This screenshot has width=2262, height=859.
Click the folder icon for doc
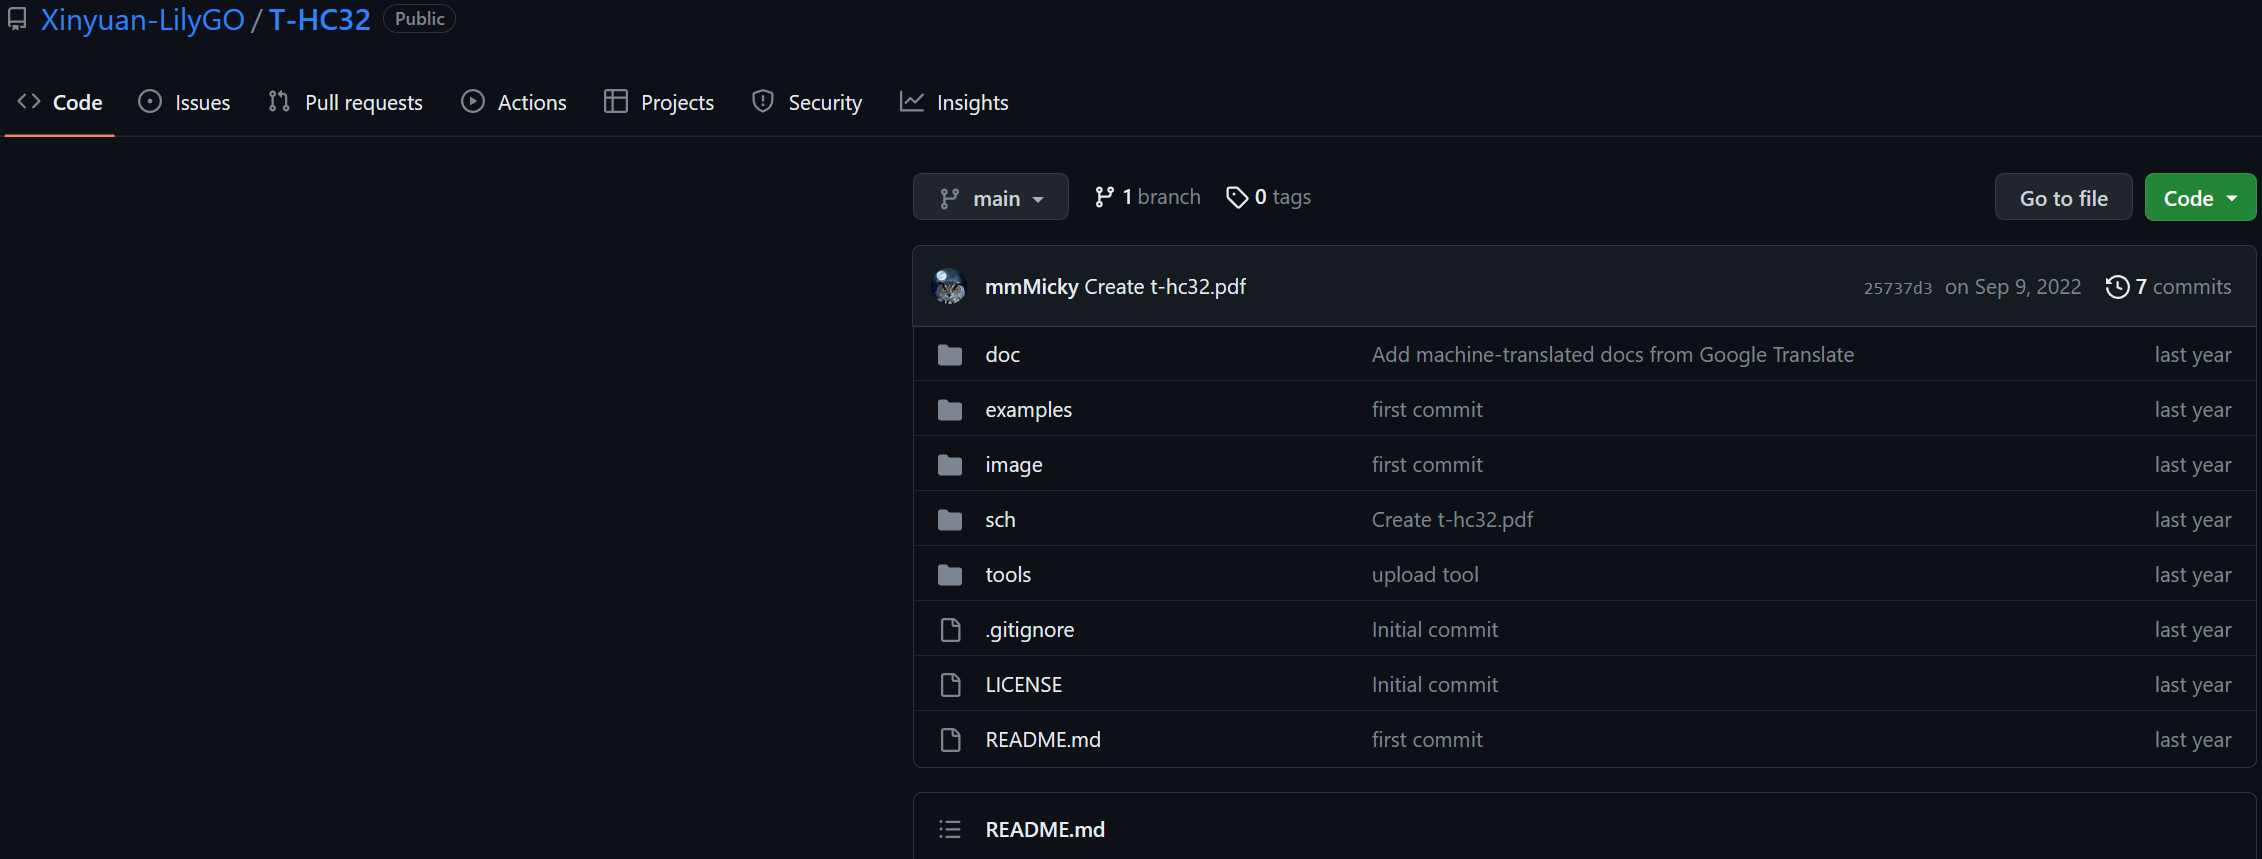click(950, 355)
